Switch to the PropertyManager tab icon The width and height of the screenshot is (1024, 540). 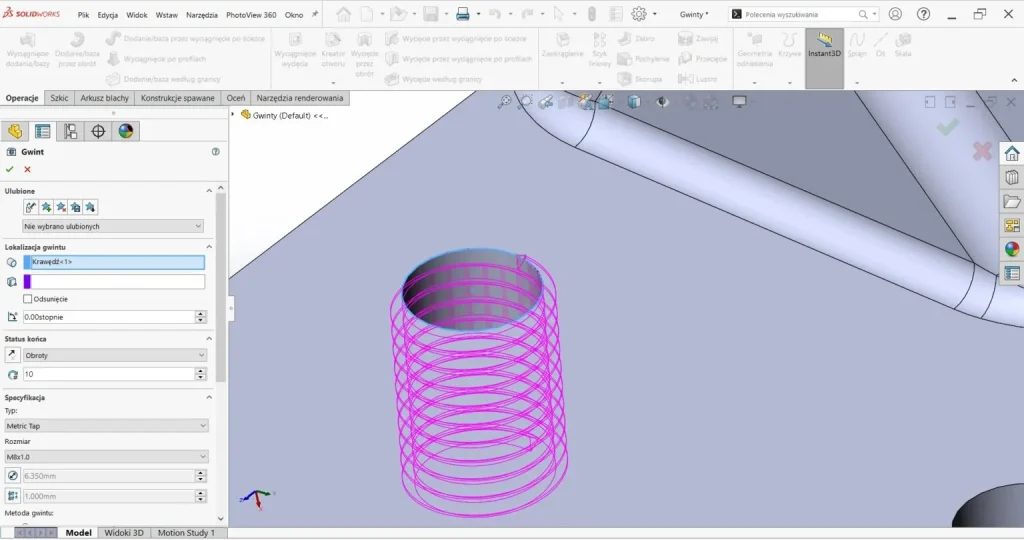(x=43, y=131)
